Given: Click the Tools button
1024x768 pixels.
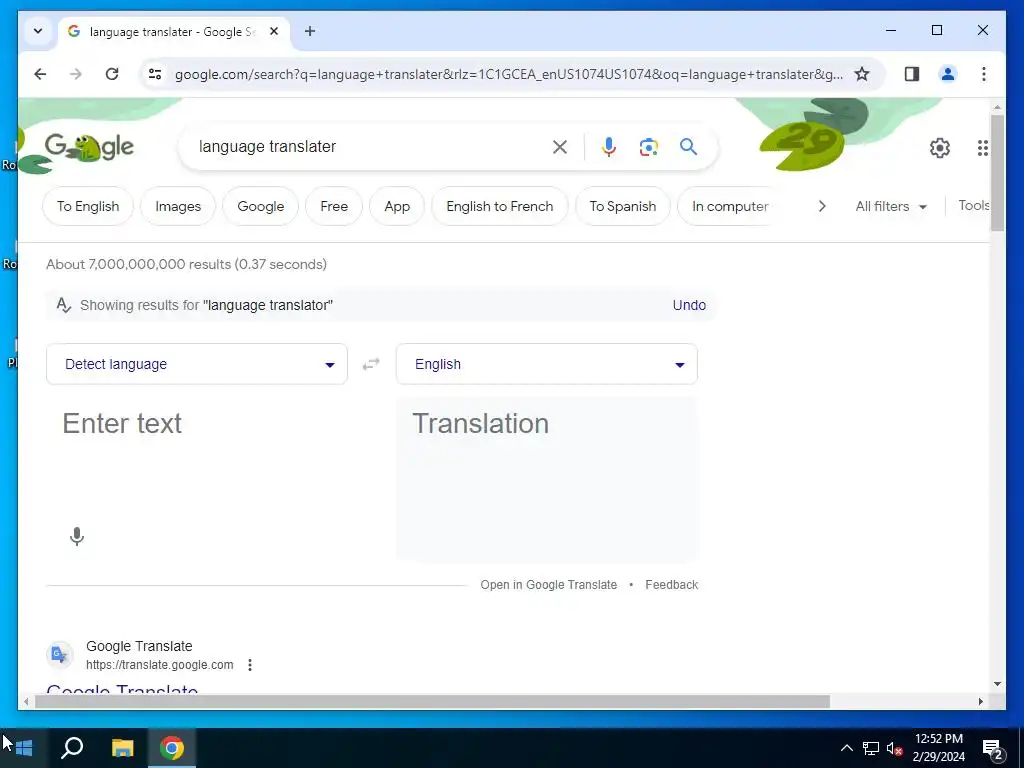Looking at the screenshot, I should pos(973,206).
